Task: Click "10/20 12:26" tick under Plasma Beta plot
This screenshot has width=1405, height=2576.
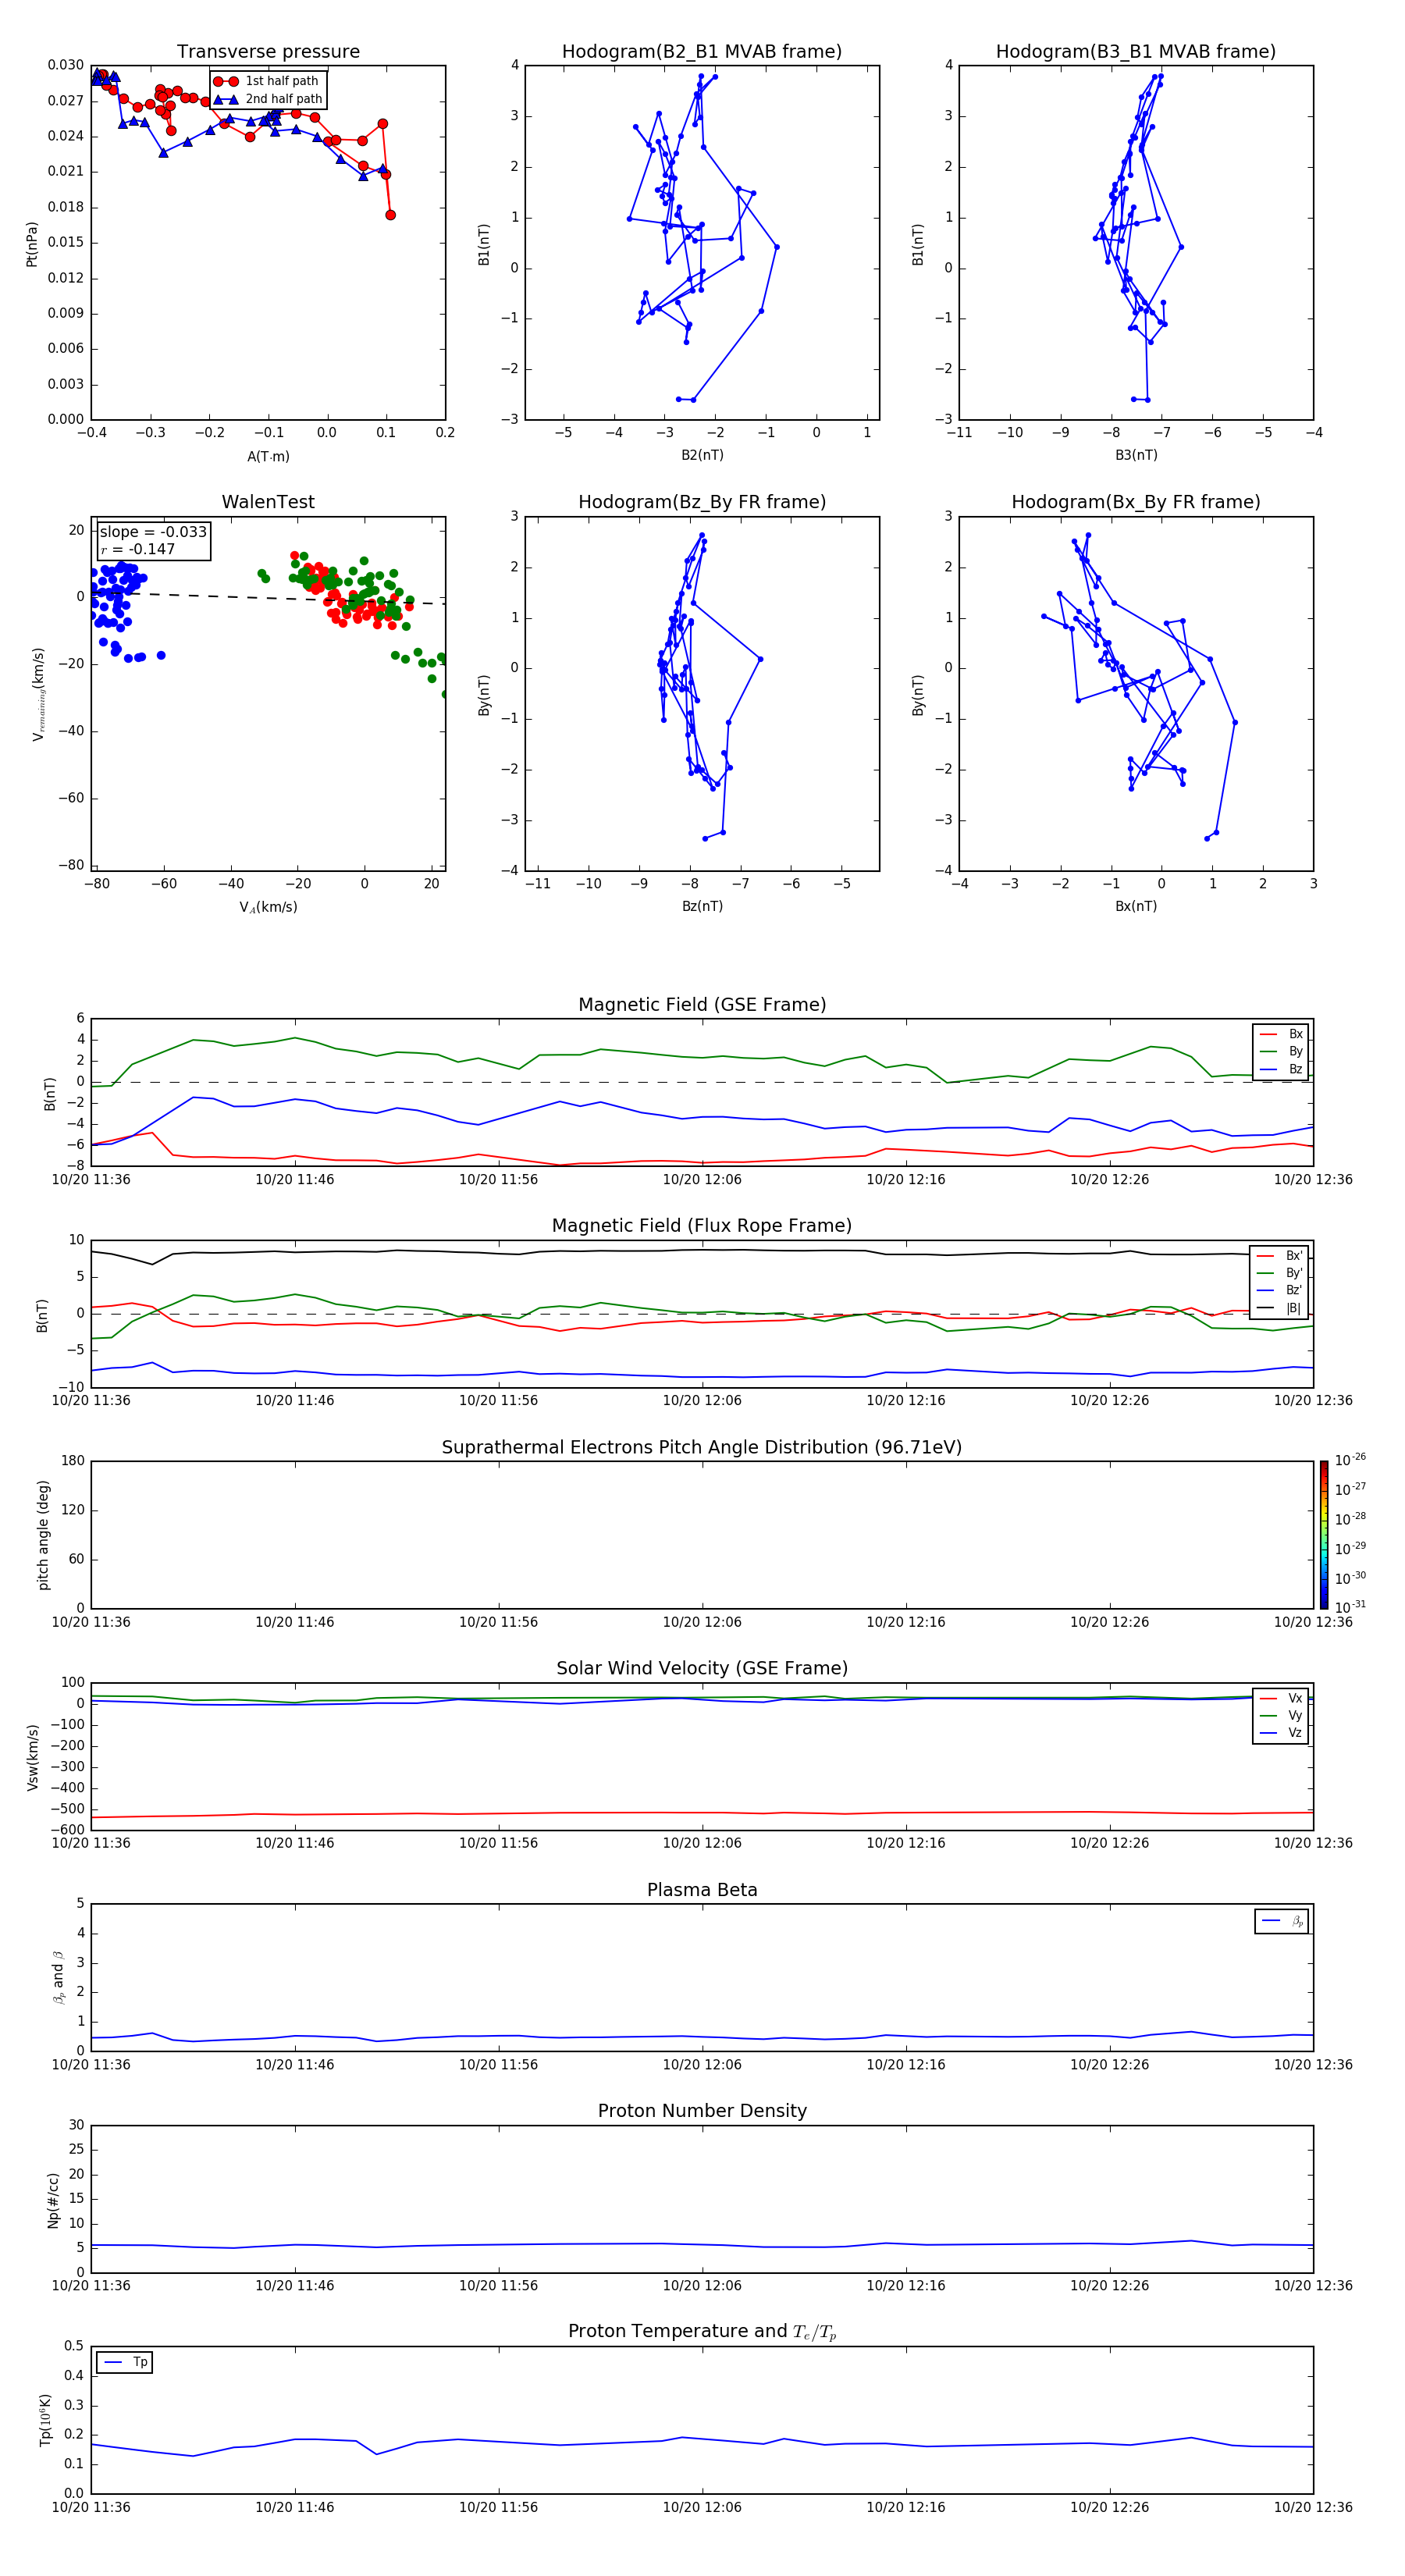Action: [1110, 2064]
